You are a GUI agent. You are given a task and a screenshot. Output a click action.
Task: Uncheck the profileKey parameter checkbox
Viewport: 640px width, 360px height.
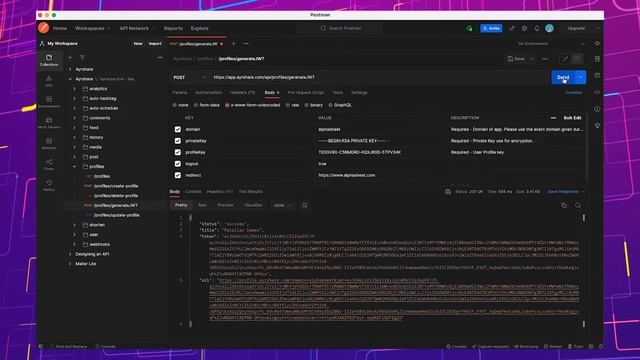178,152
